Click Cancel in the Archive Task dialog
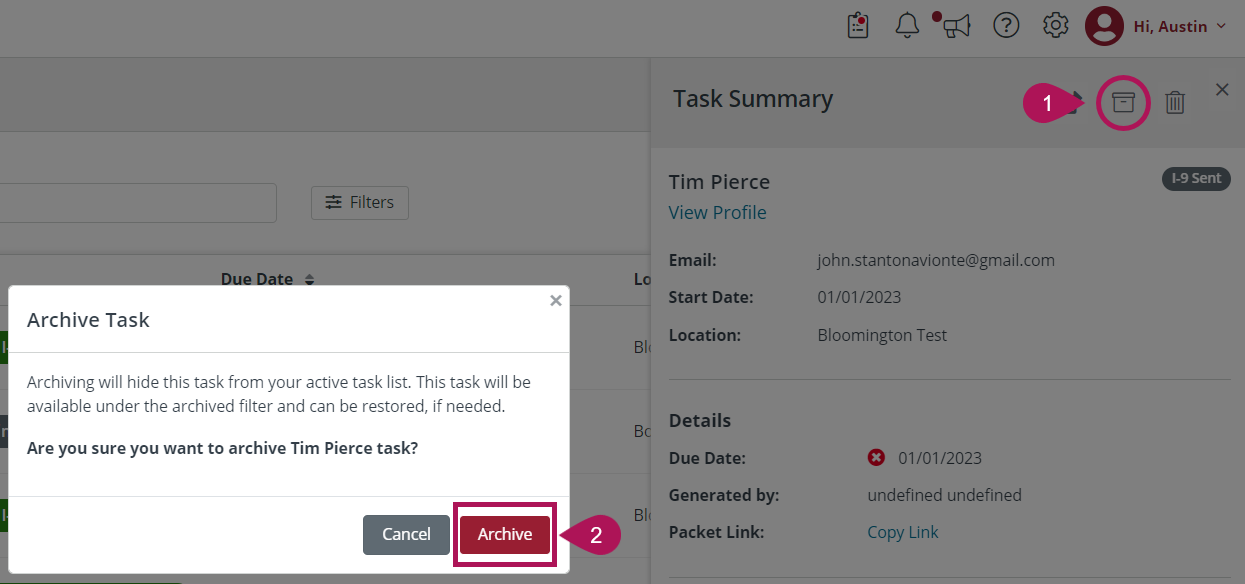 pos(406,534)
